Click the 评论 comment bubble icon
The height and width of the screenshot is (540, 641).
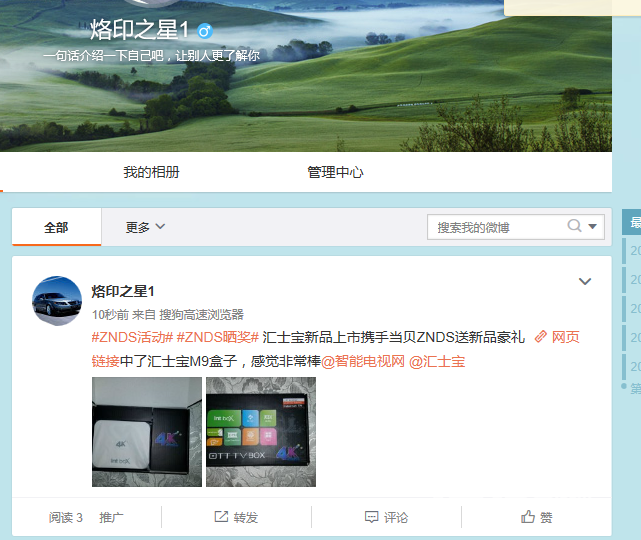[x=371, y=517]
